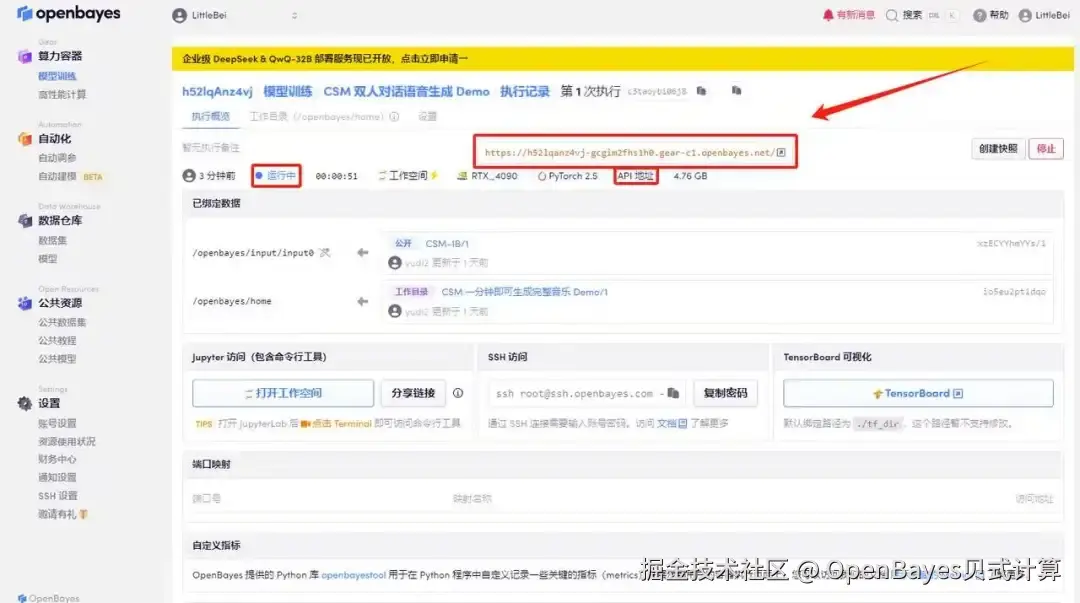The height and width of the screenshot is (603, 1080).
Task: Open the openbayestool library link
Action: tap(353, 575)
